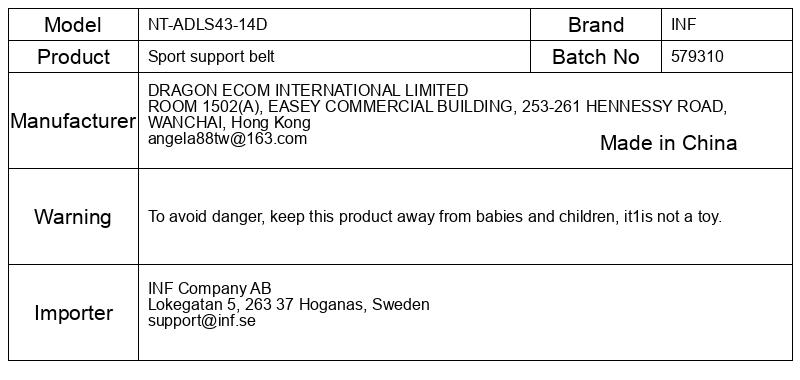Click the Product header cell

pyautogui.click(x=73, y=57)
